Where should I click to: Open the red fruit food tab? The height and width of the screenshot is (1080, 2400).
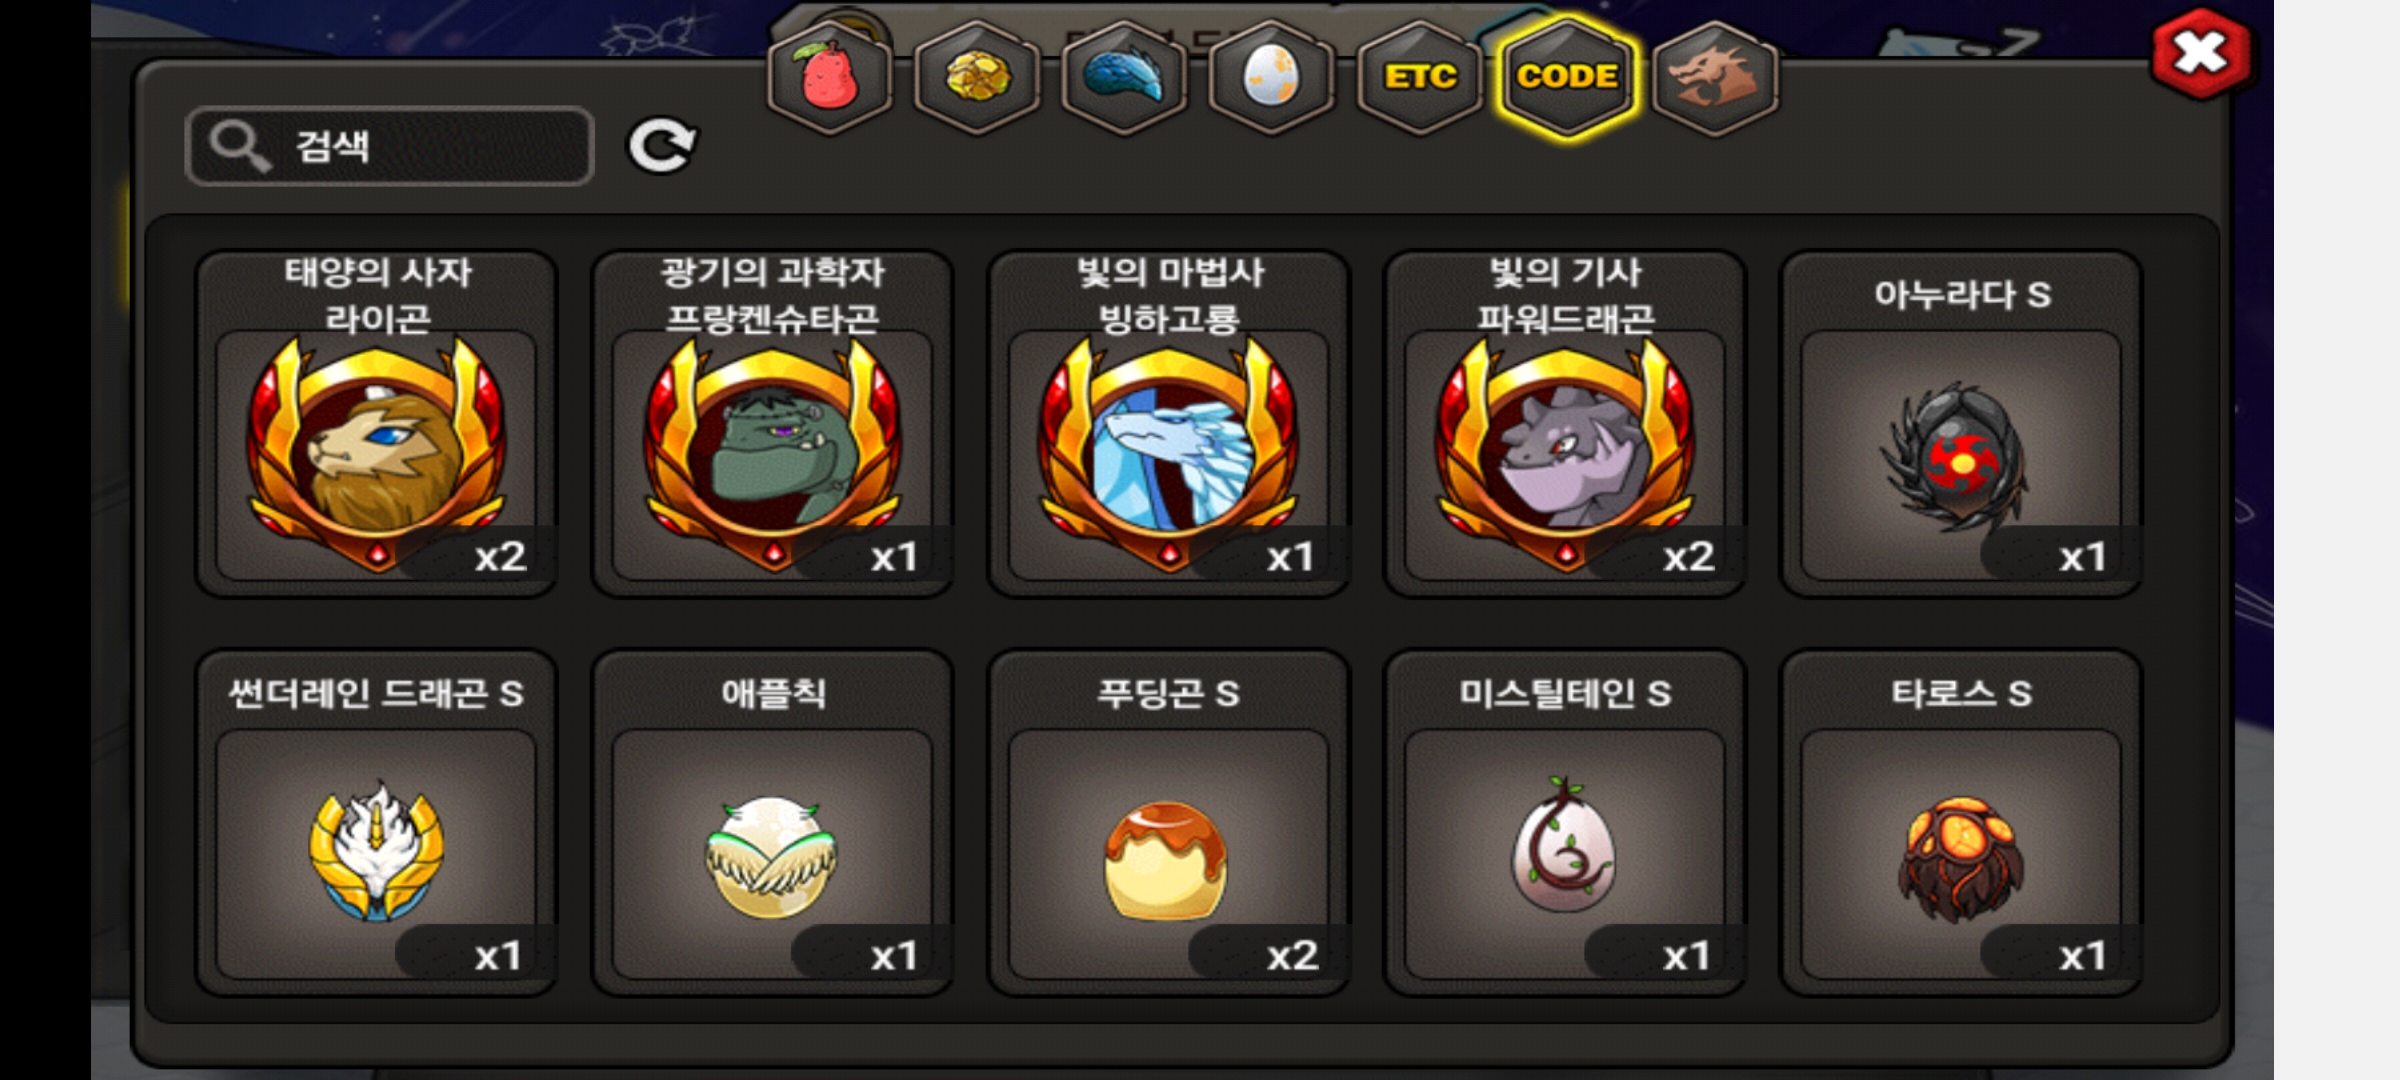click(829, 76)
